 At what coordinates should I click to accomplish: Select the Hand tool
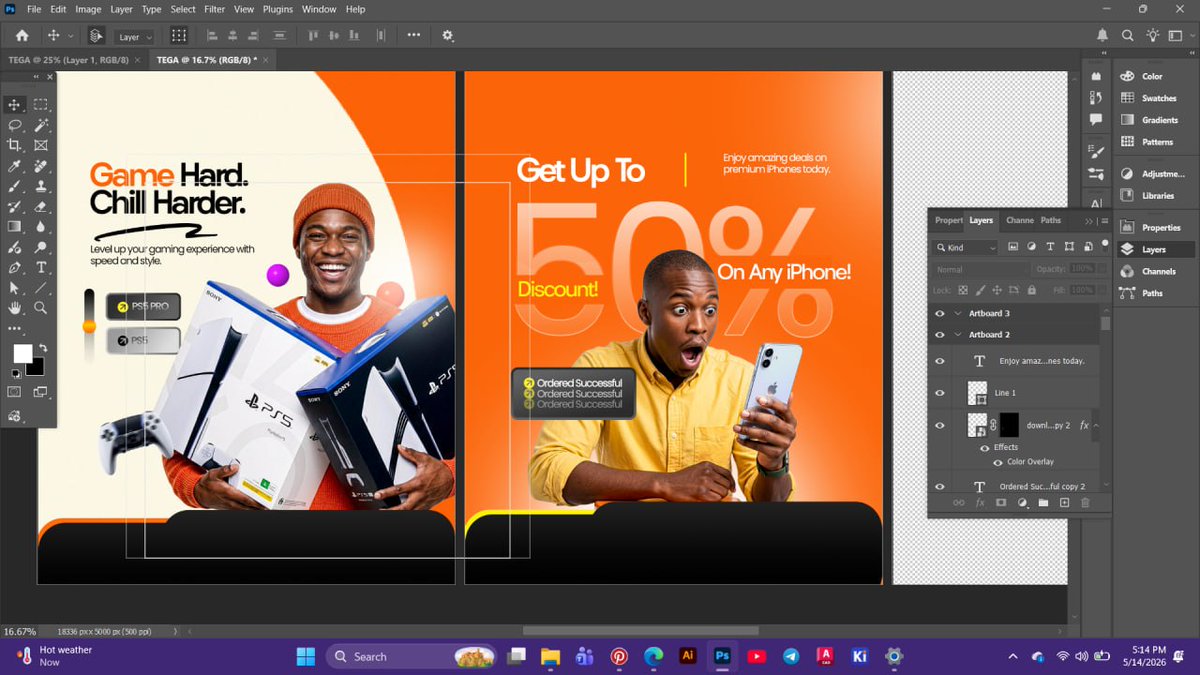pyautogui.click(x=15, y=308)
